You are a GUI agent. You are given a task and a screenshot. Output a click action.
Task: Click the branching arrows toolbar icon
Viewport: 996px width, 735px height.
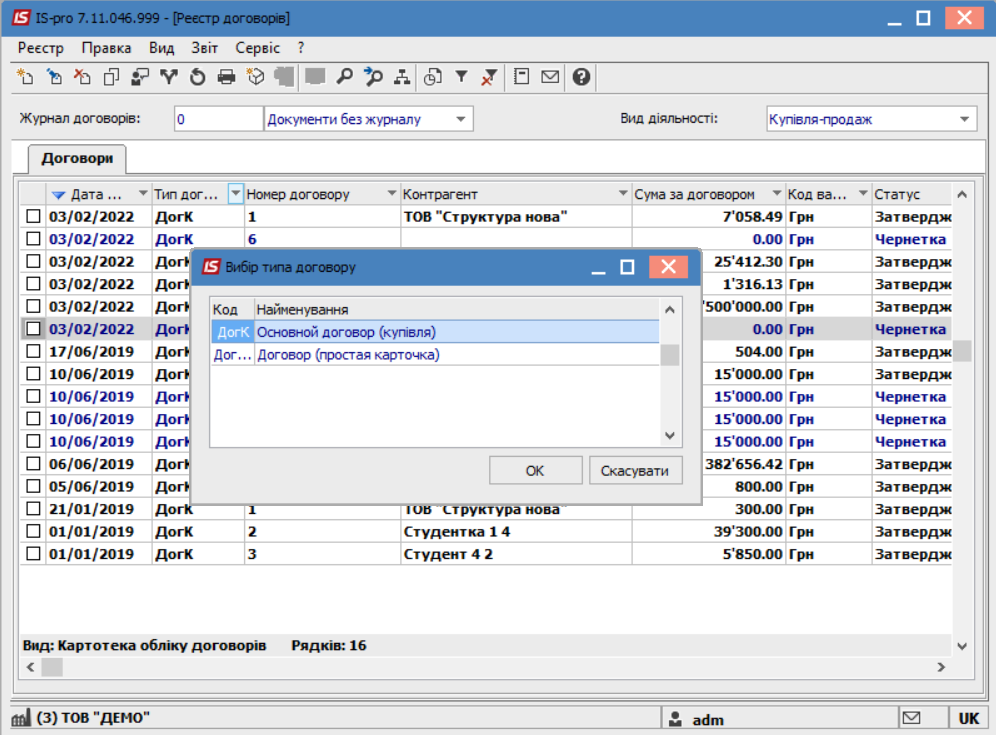(x=168, y=77)
